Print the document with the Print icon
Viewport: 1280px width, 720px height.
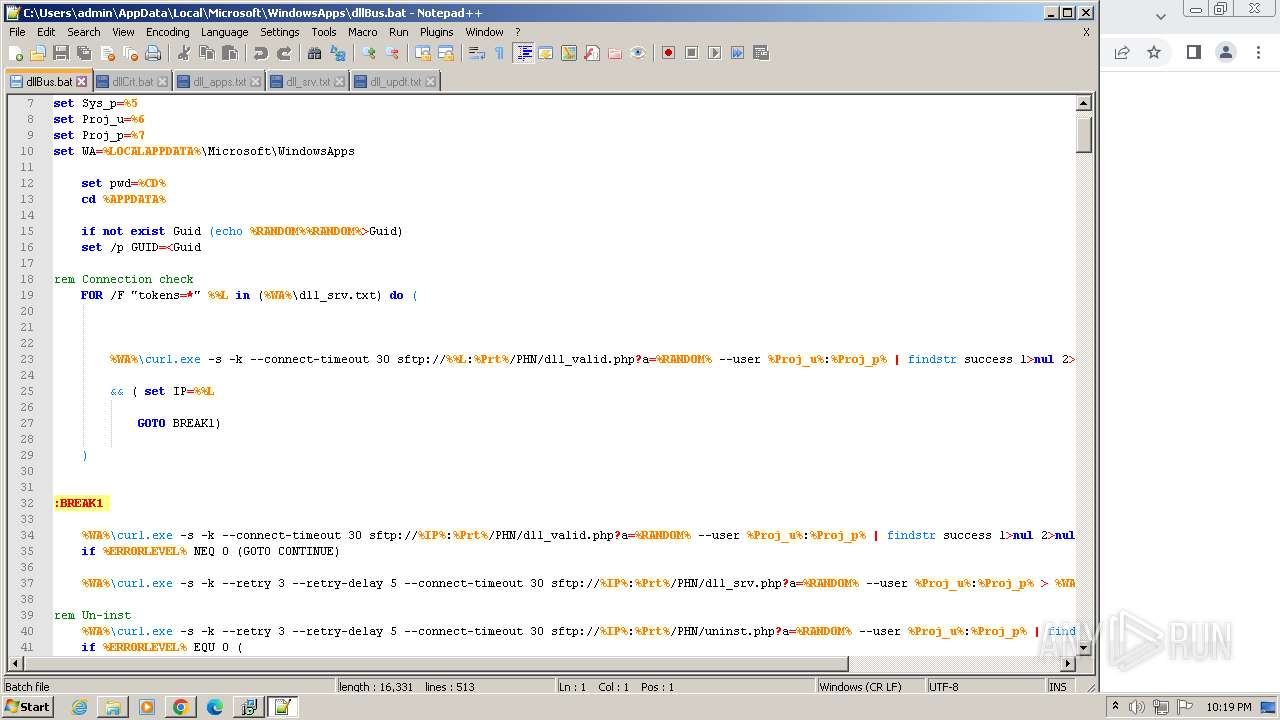pyautogui.click(x=153, y=53)
